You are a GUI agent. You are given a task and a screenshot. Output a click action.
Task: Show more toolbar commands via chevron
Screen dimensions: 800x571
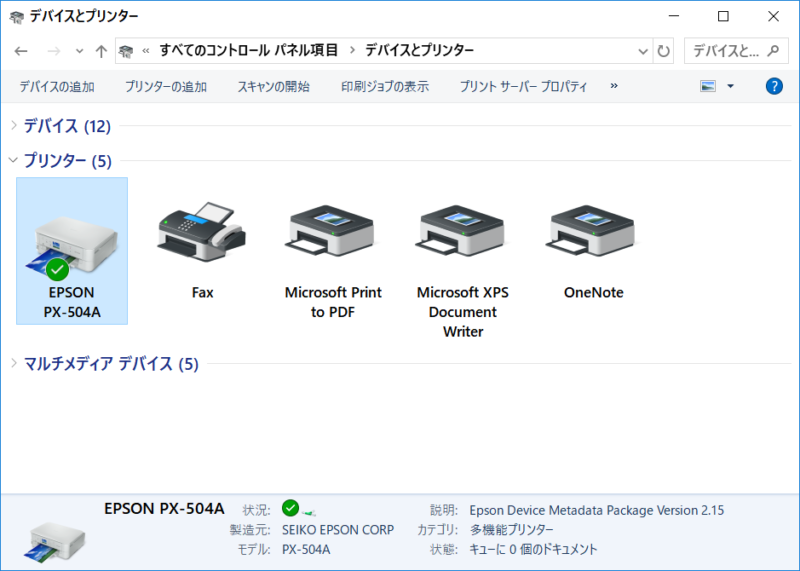(613, 87)
